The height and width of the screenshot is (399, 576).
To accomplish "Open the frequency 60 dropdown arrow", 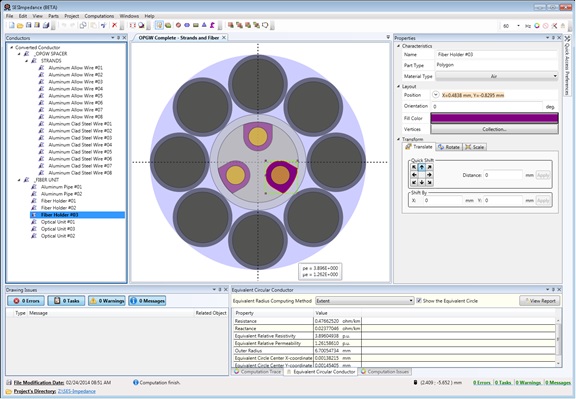I will [518, 26].
